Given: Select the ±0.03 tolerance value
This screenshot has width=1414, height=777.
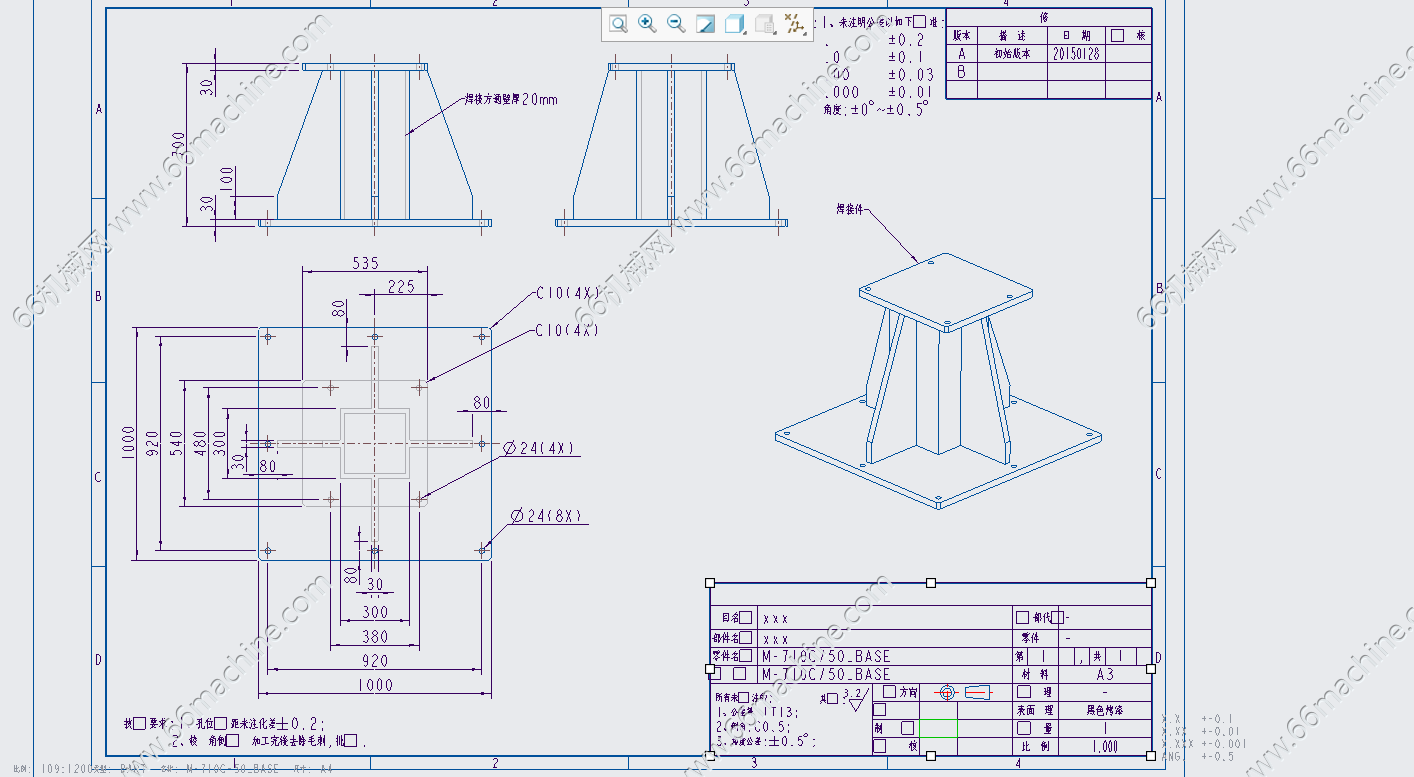Looking at the screenshot, I should click(911, 74).
